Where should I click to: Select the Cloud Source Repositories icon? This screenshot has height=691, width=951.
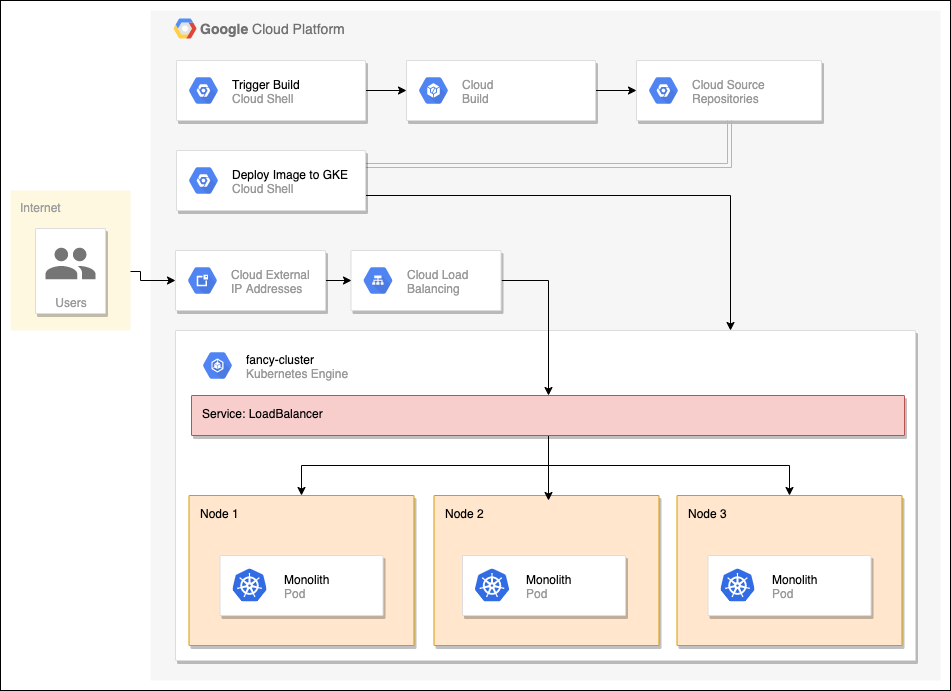pyautogui.click(x=664, y=91)
